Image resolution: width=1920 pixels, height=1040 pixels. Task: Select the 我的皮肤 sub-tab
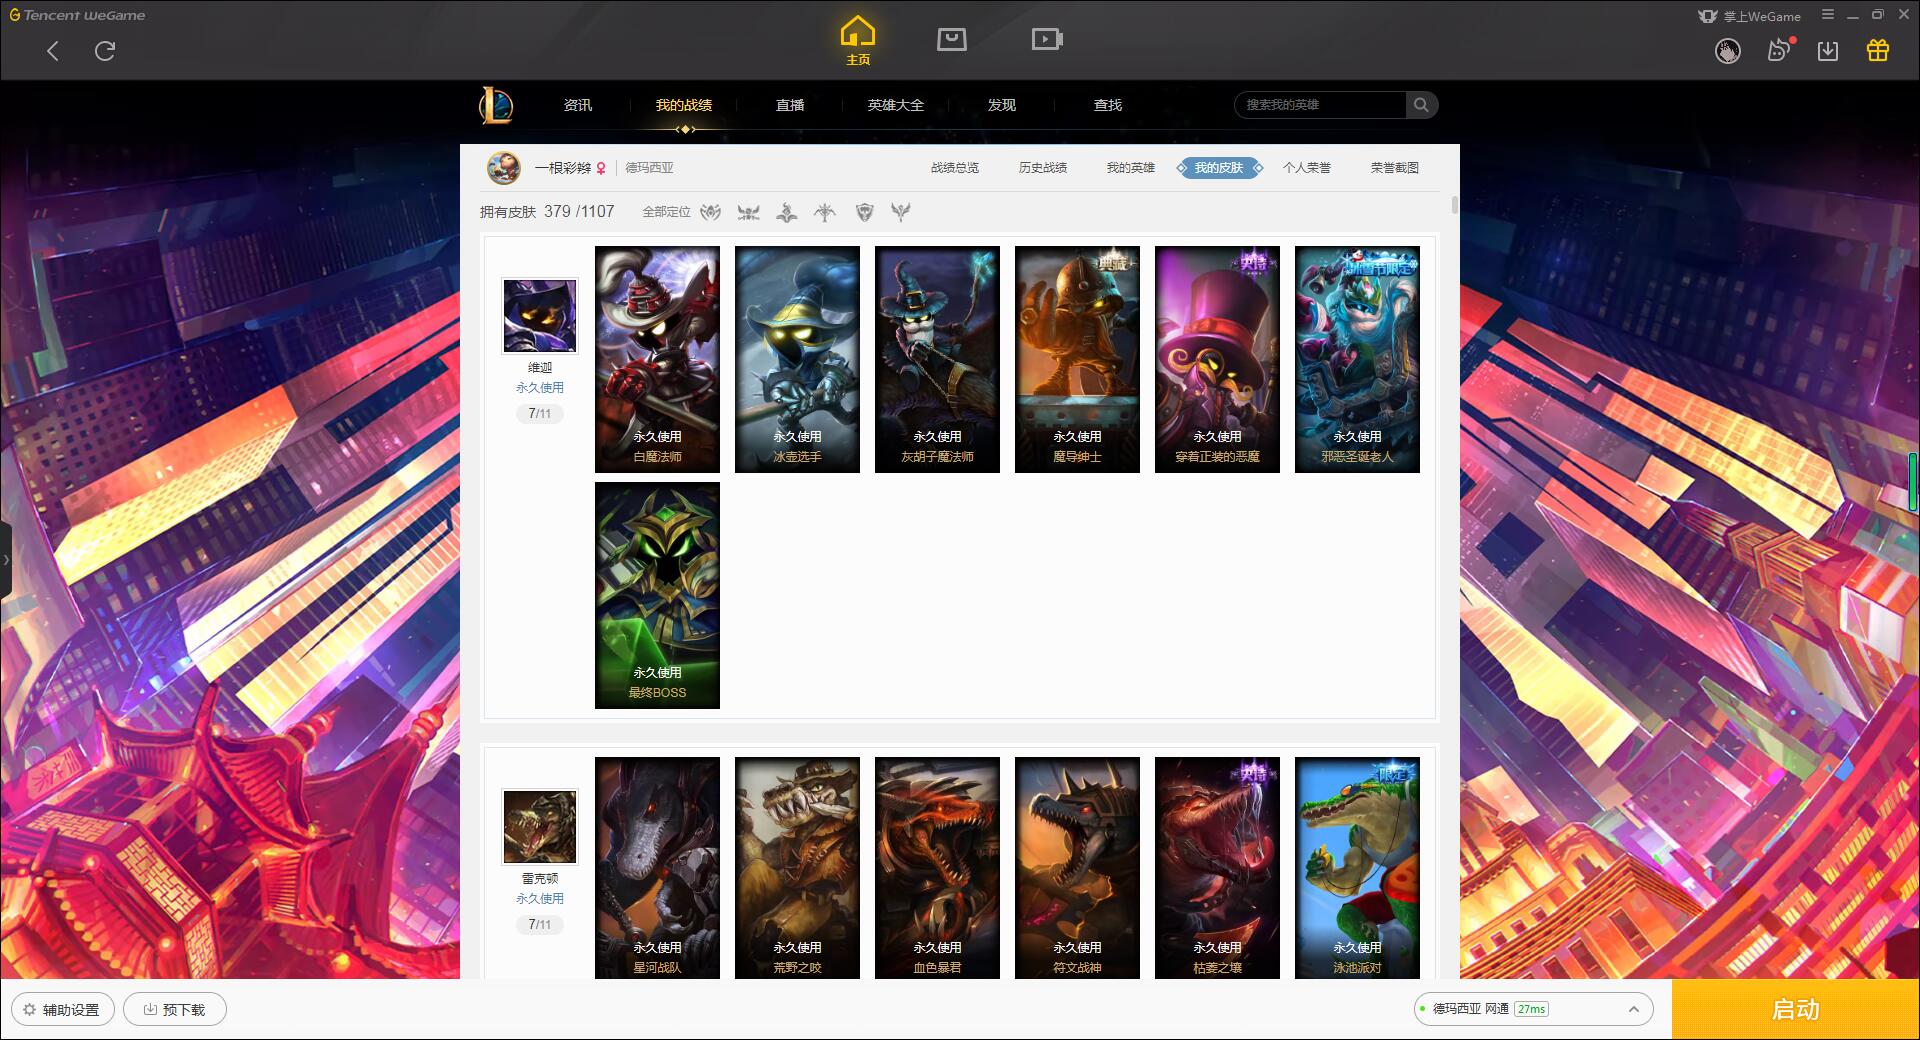tap(1219, 168)
